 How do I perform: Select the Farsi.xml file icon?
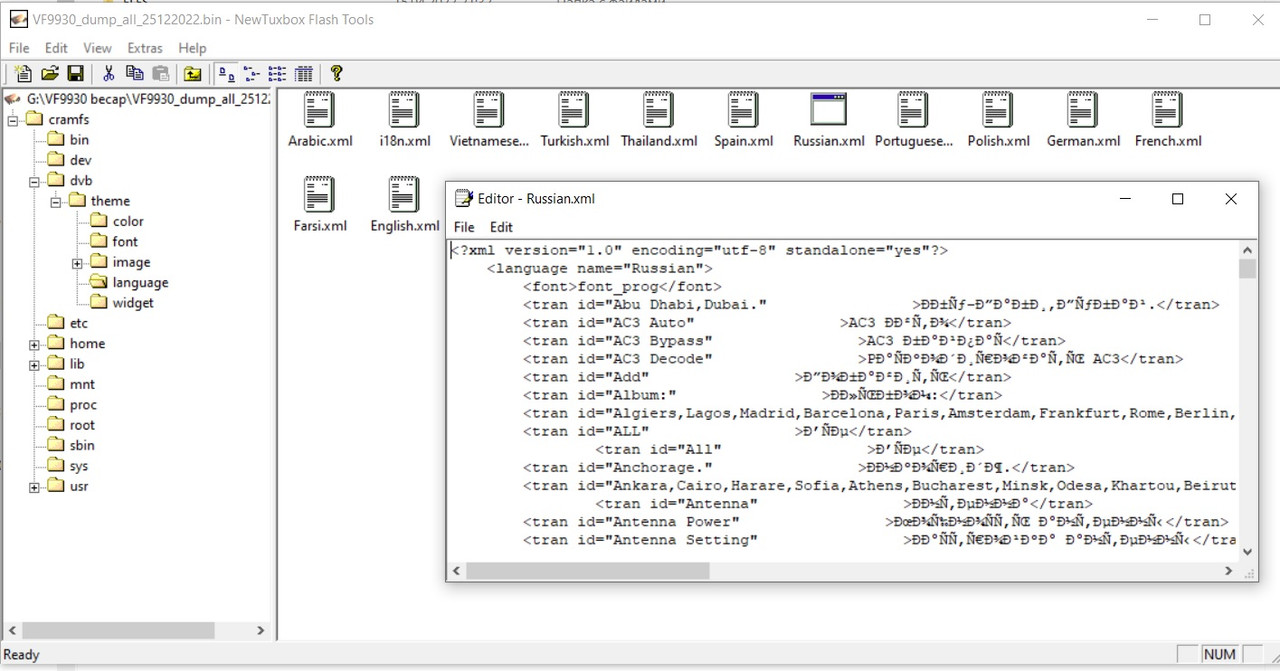click(319, 194)
